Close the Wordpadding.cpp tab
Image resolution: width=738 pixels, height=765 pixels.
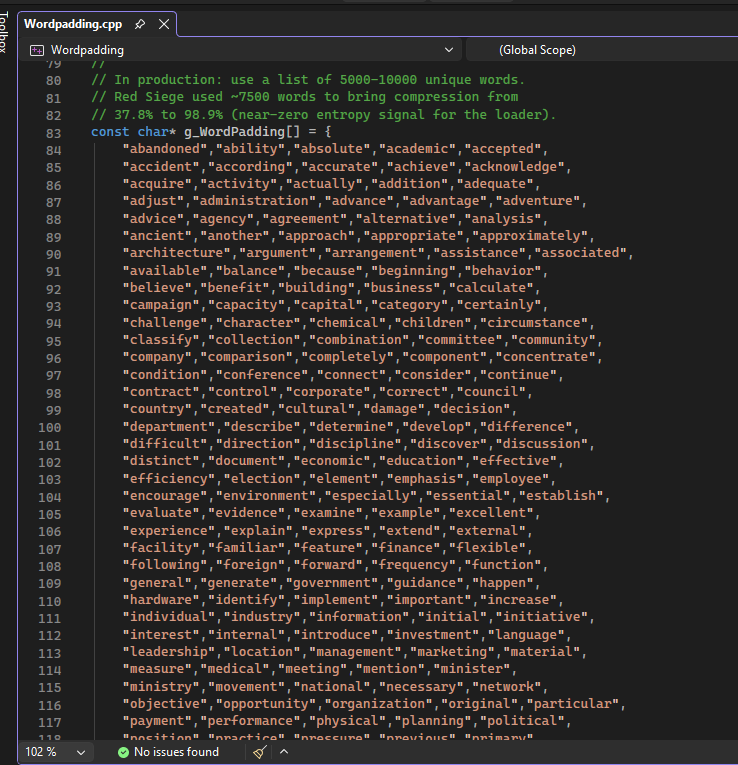pos(164,24)
